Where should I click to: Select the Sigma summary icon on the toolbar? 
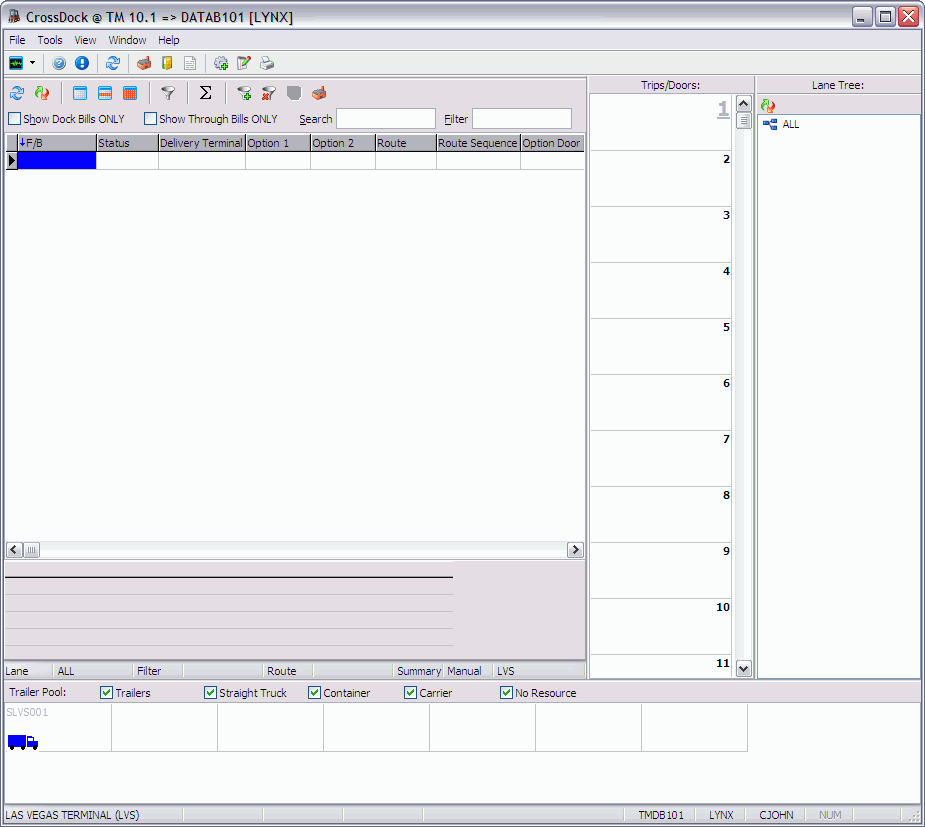(x=206, y=93)
